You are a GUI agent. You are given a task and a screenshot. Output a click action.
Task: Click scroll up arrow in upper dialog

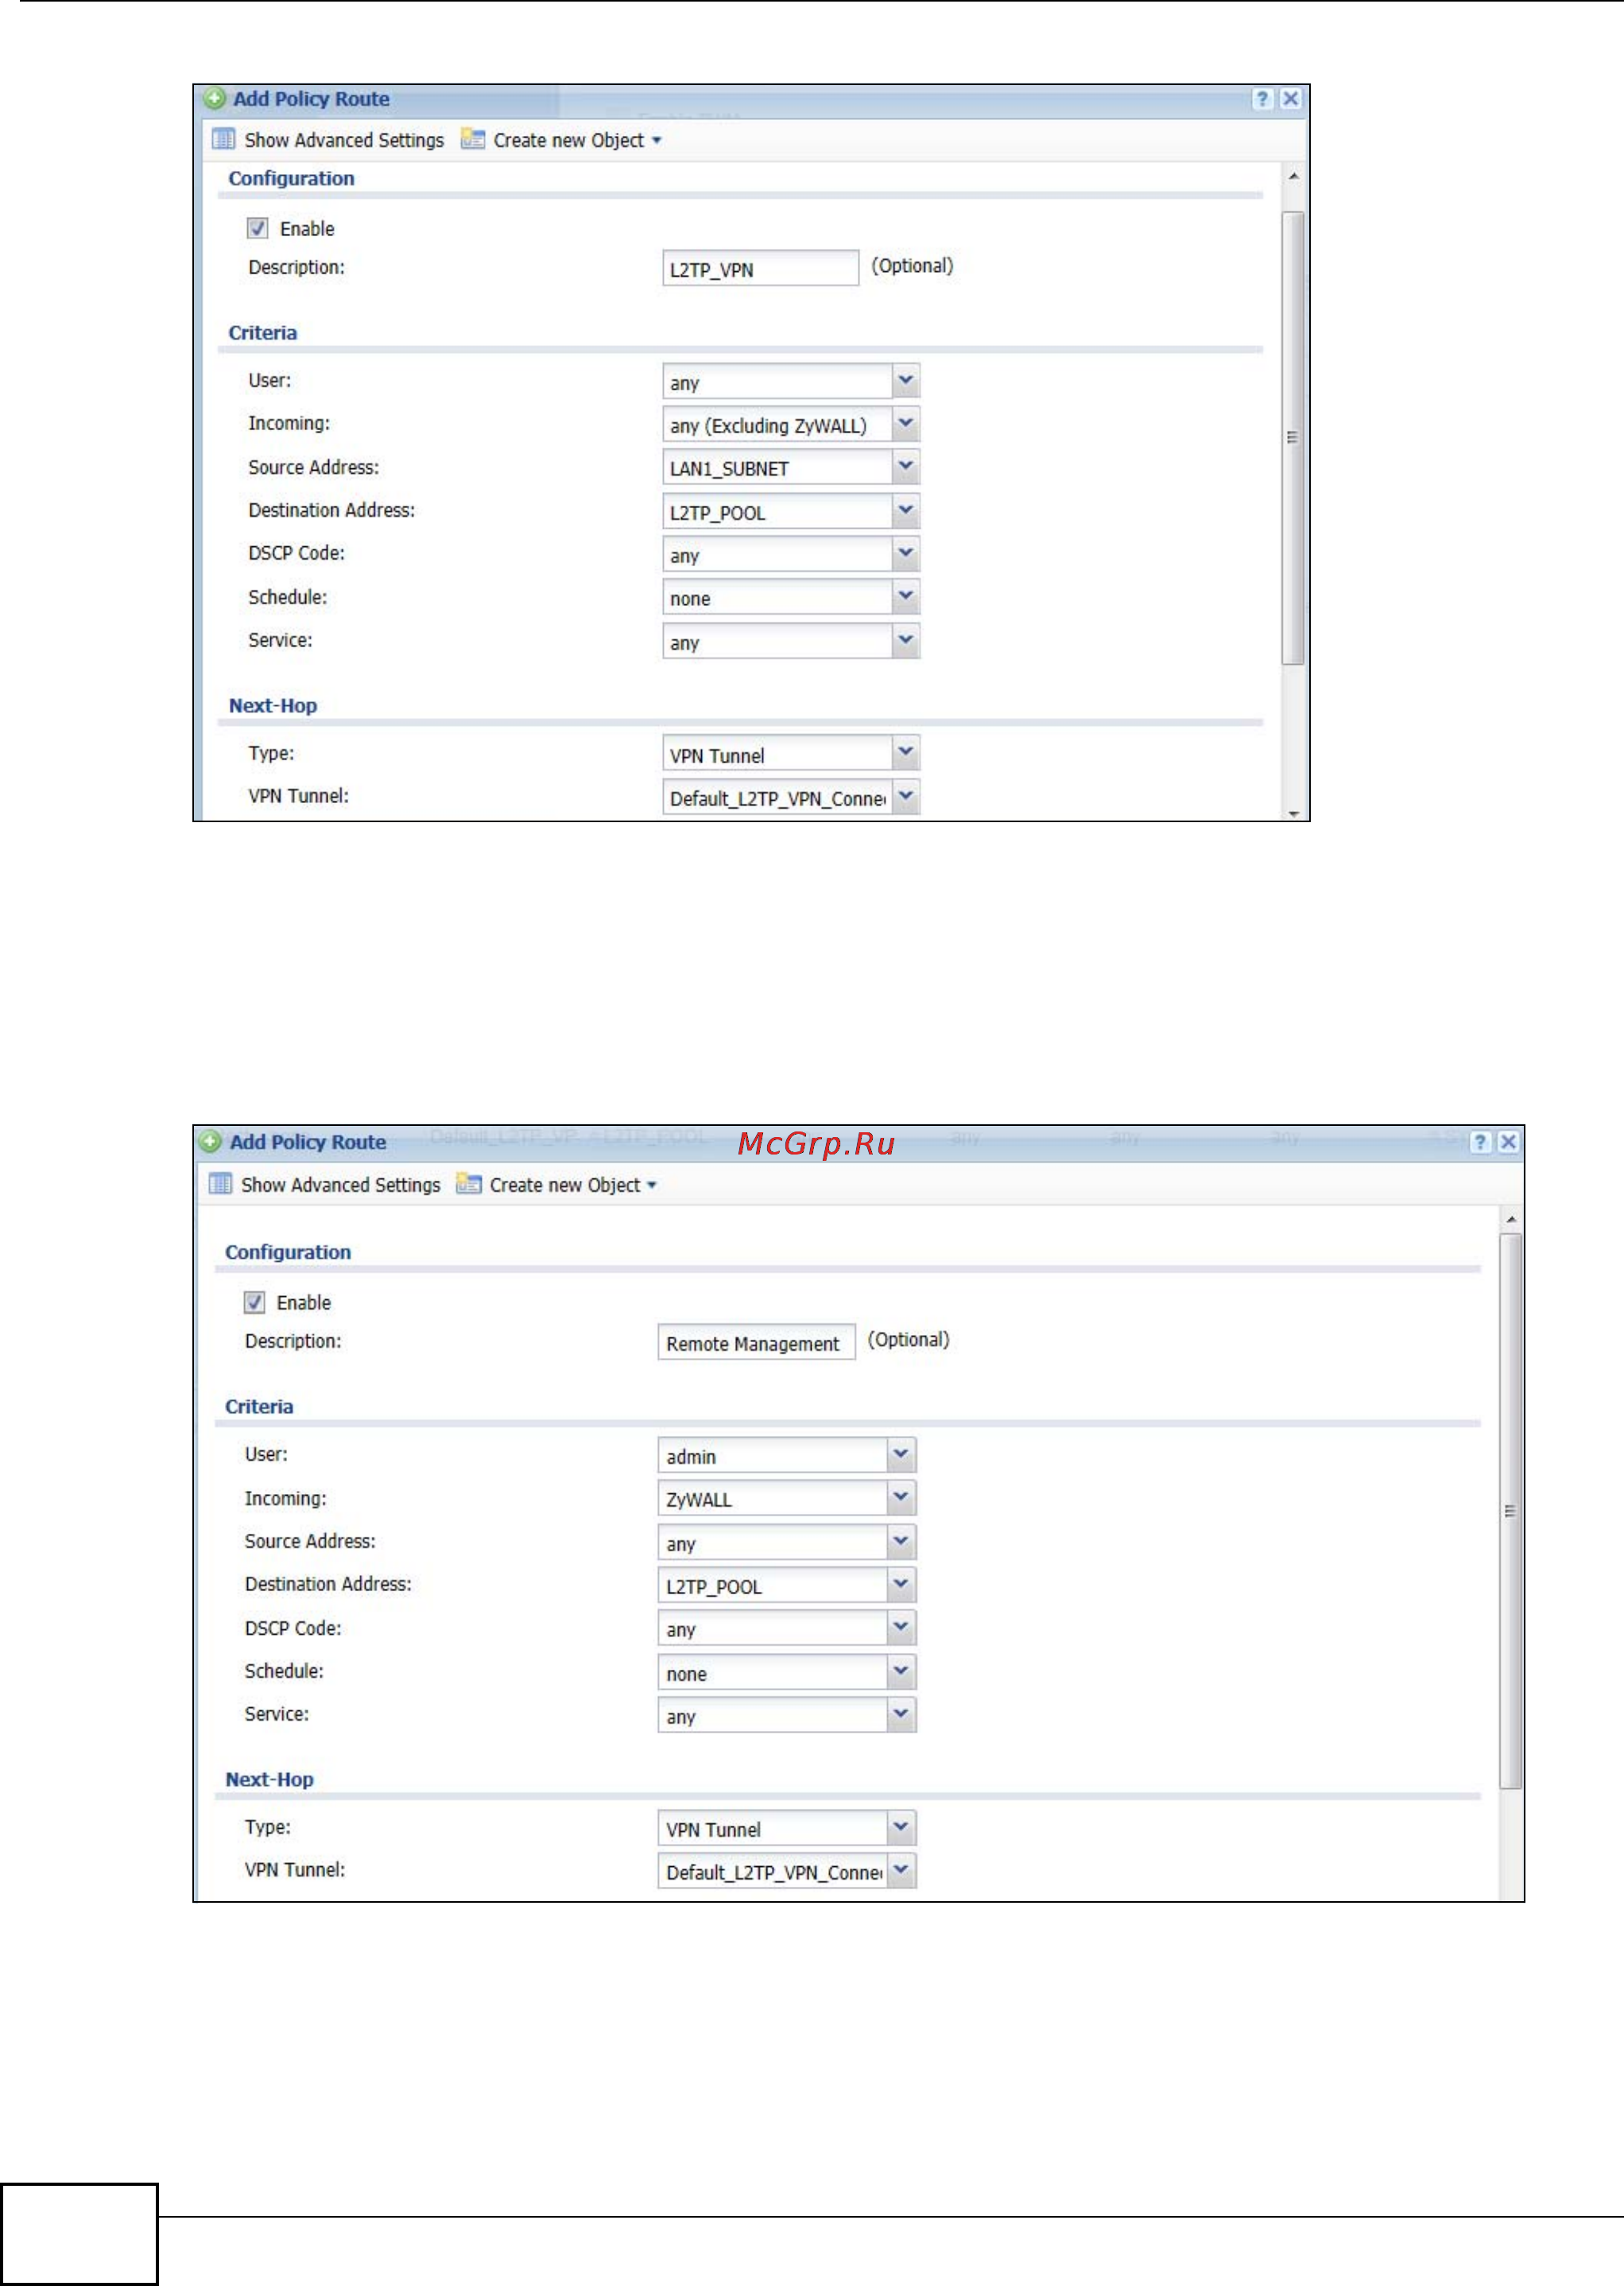pyautogui.click(x=1293, y=176)
